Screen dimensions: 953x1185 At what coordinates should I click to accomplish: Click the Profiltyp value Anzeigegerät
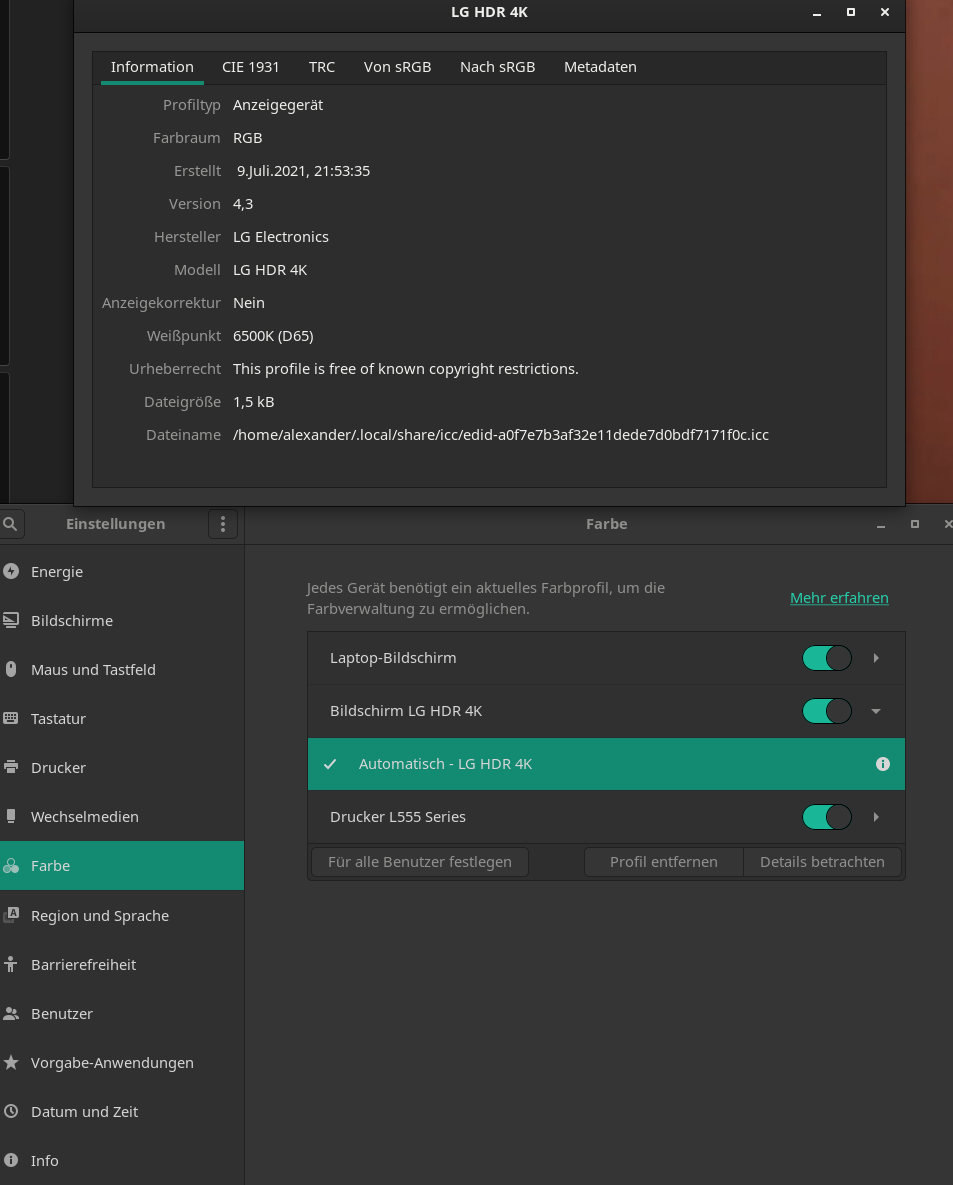pos(277,106)
